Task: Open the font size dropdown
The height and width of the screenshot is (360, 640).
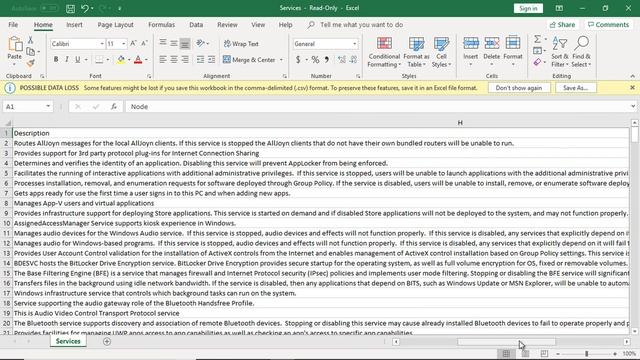Action: point(123,44)
